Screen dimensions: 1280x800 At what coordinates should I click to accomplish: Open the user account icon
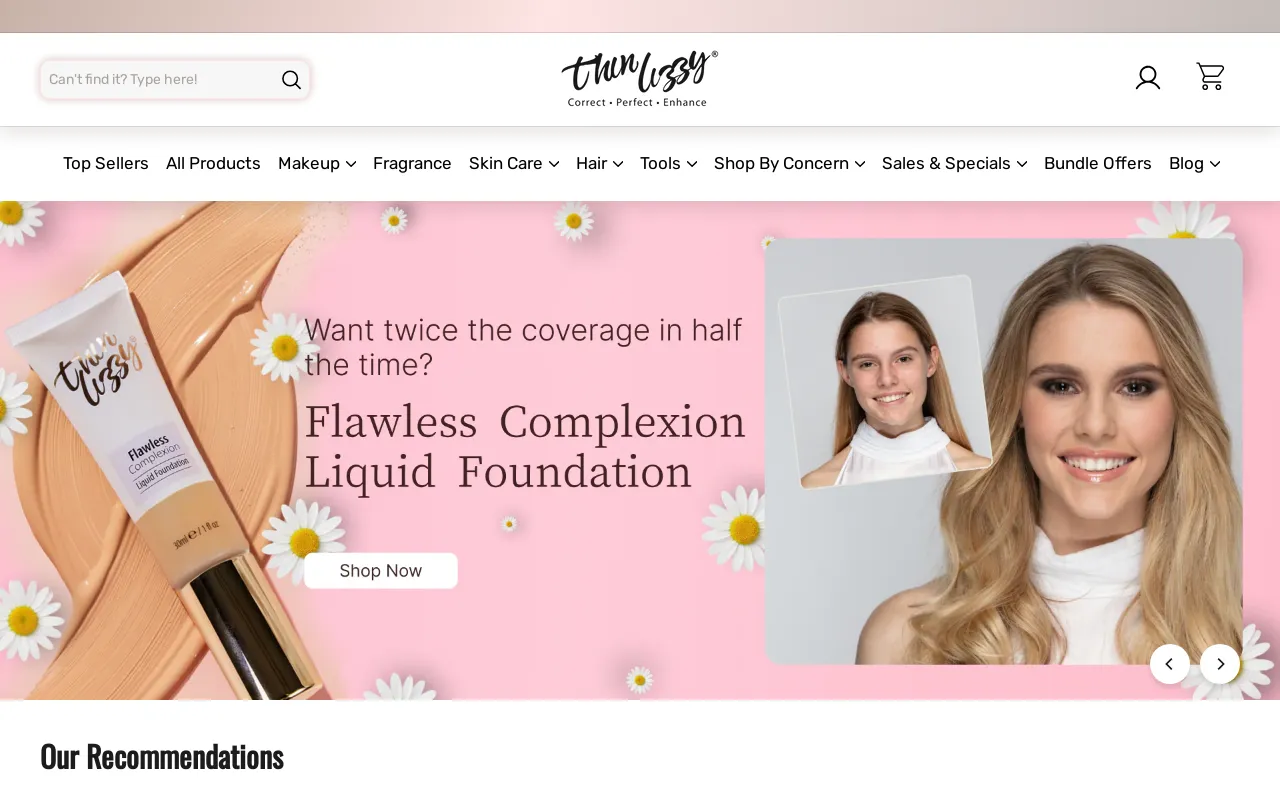(x=1148, y=77)
